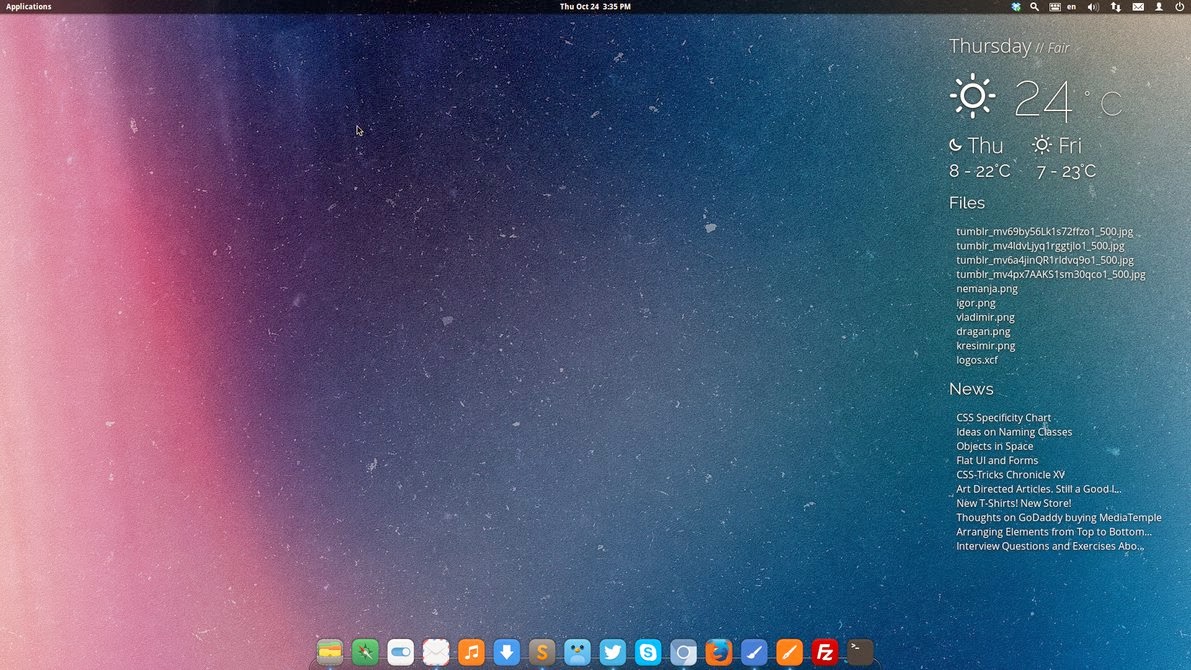This screenshot has width=1191, height=670.
Task: Click the mail envelope icon in the tray
Action: pos(1137,7)
